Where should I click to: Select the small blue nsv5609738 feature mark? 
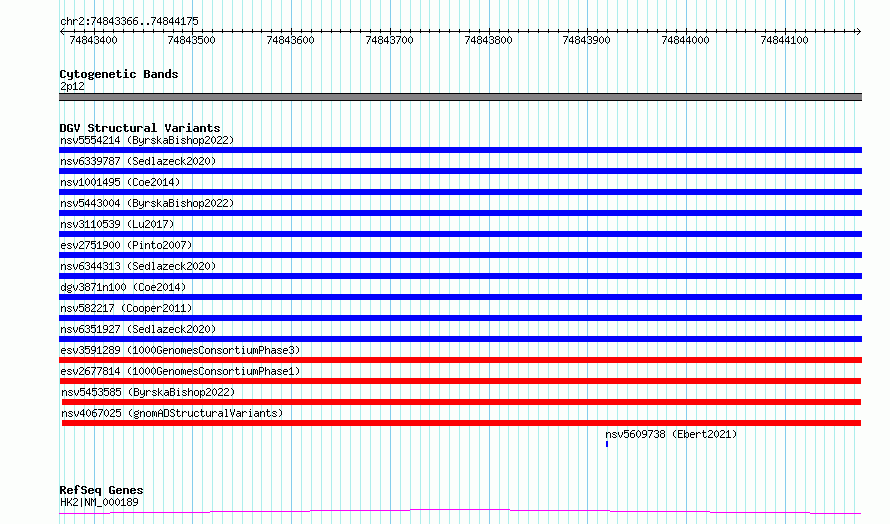coord(607,443)
